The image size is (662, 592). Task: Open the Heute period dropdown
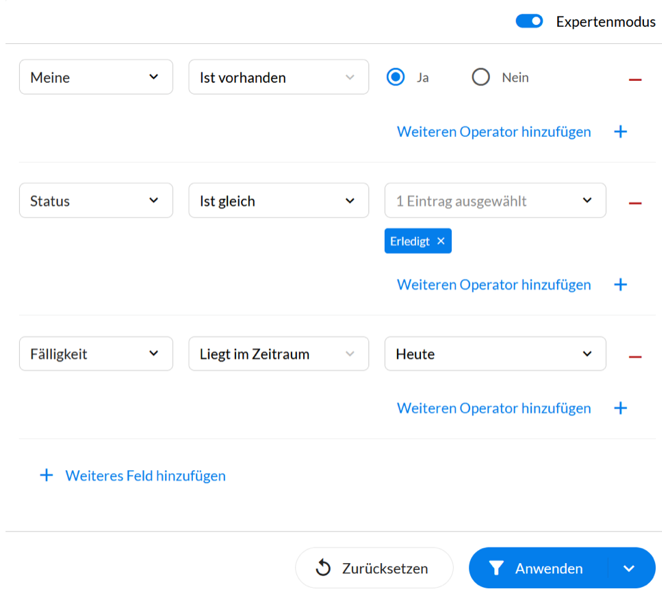pyautogui.click(x=495, y=353)
